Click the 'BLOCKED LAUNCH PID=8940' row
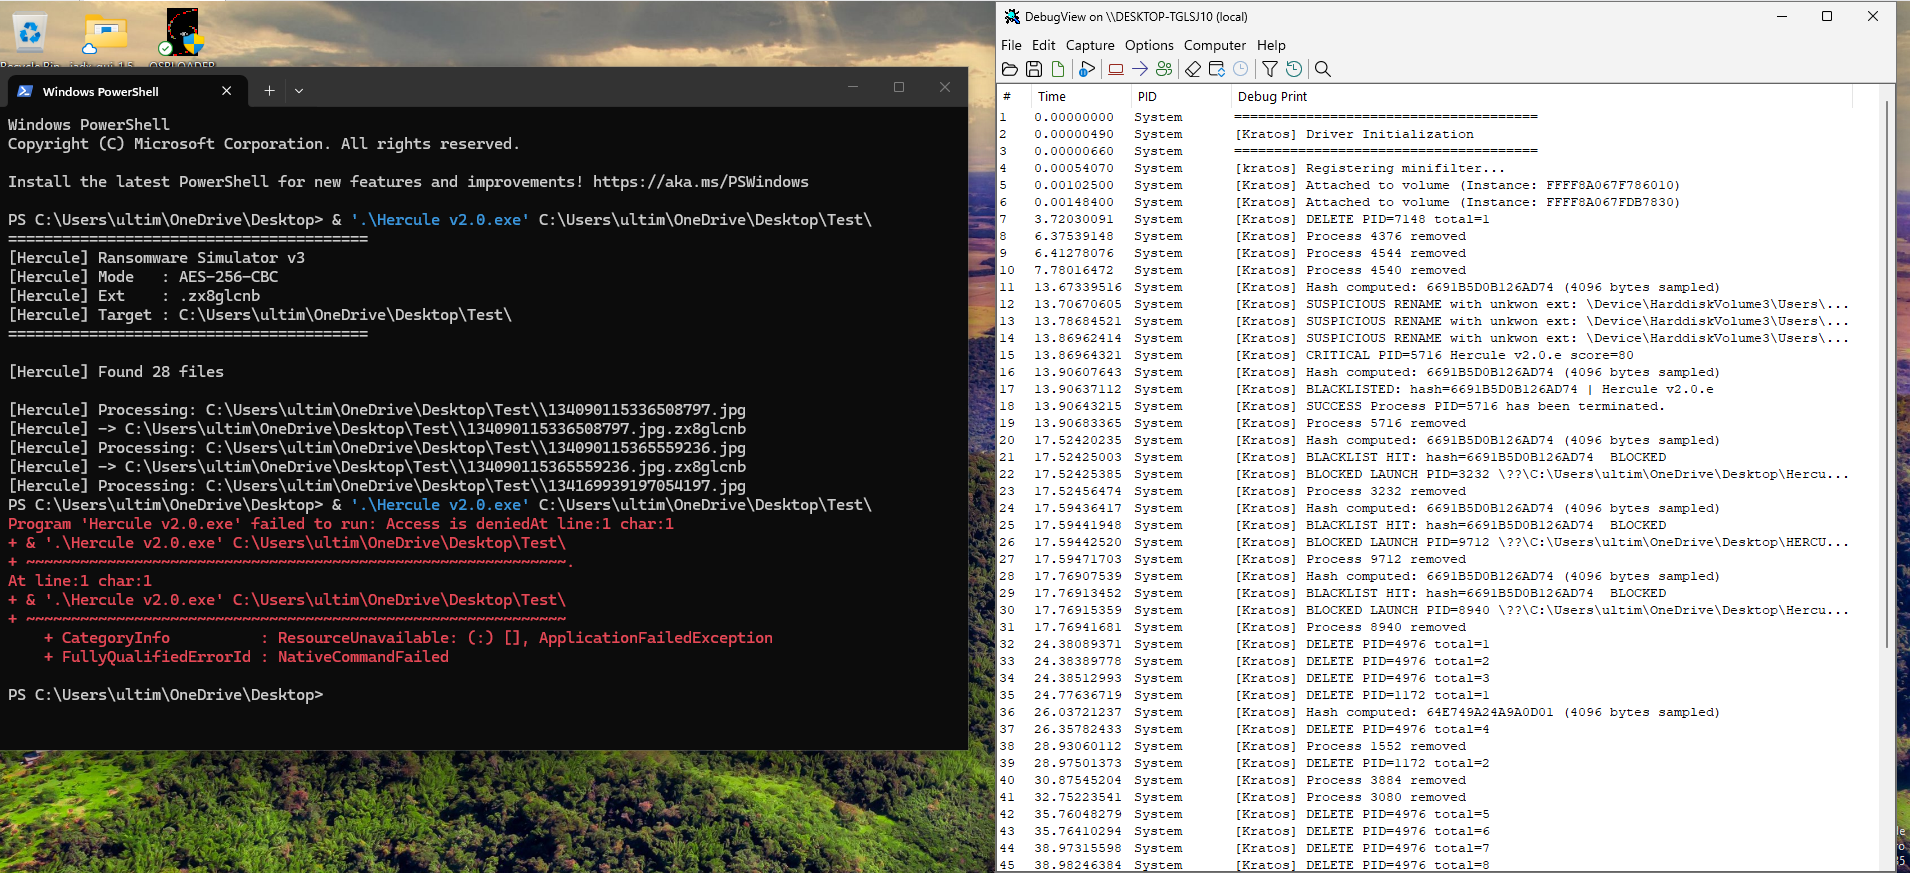1910x873 pixels. click(1440, 610)
